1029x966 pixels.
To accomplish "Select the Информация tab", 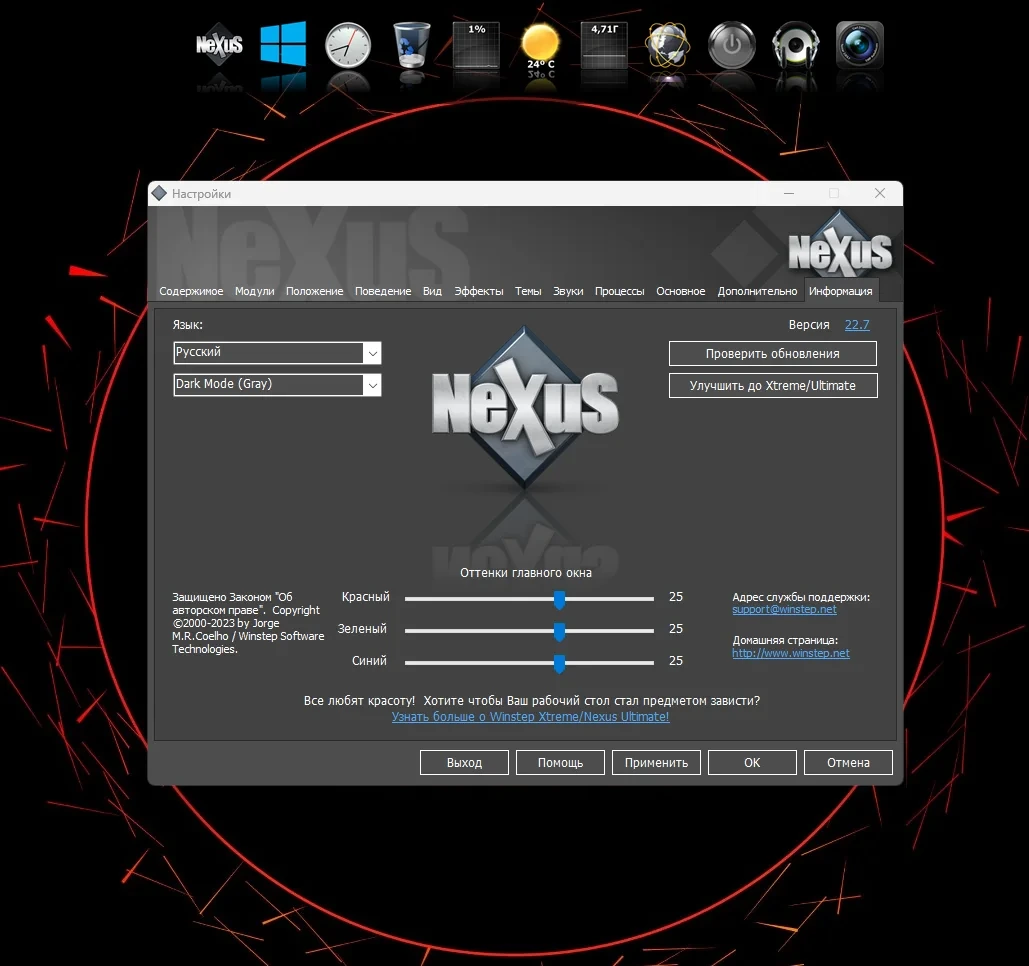I will pyautogui.click(x=841, y=291).
